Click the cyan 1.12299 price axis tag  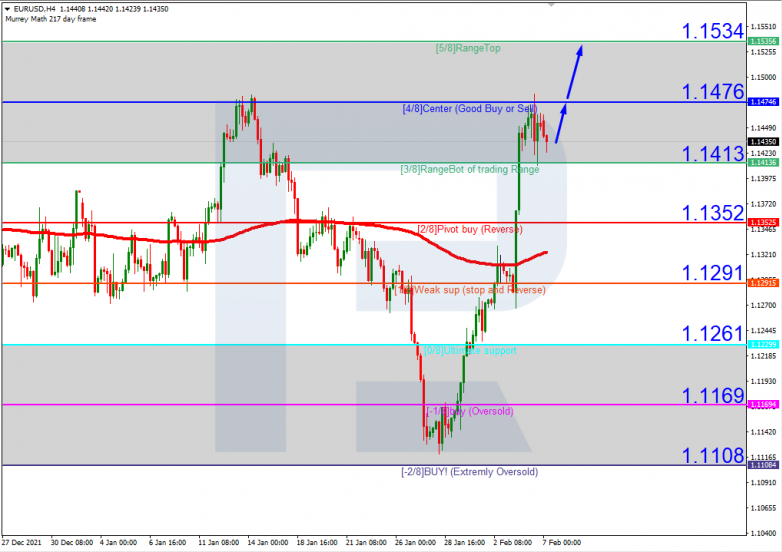point(763,344)
